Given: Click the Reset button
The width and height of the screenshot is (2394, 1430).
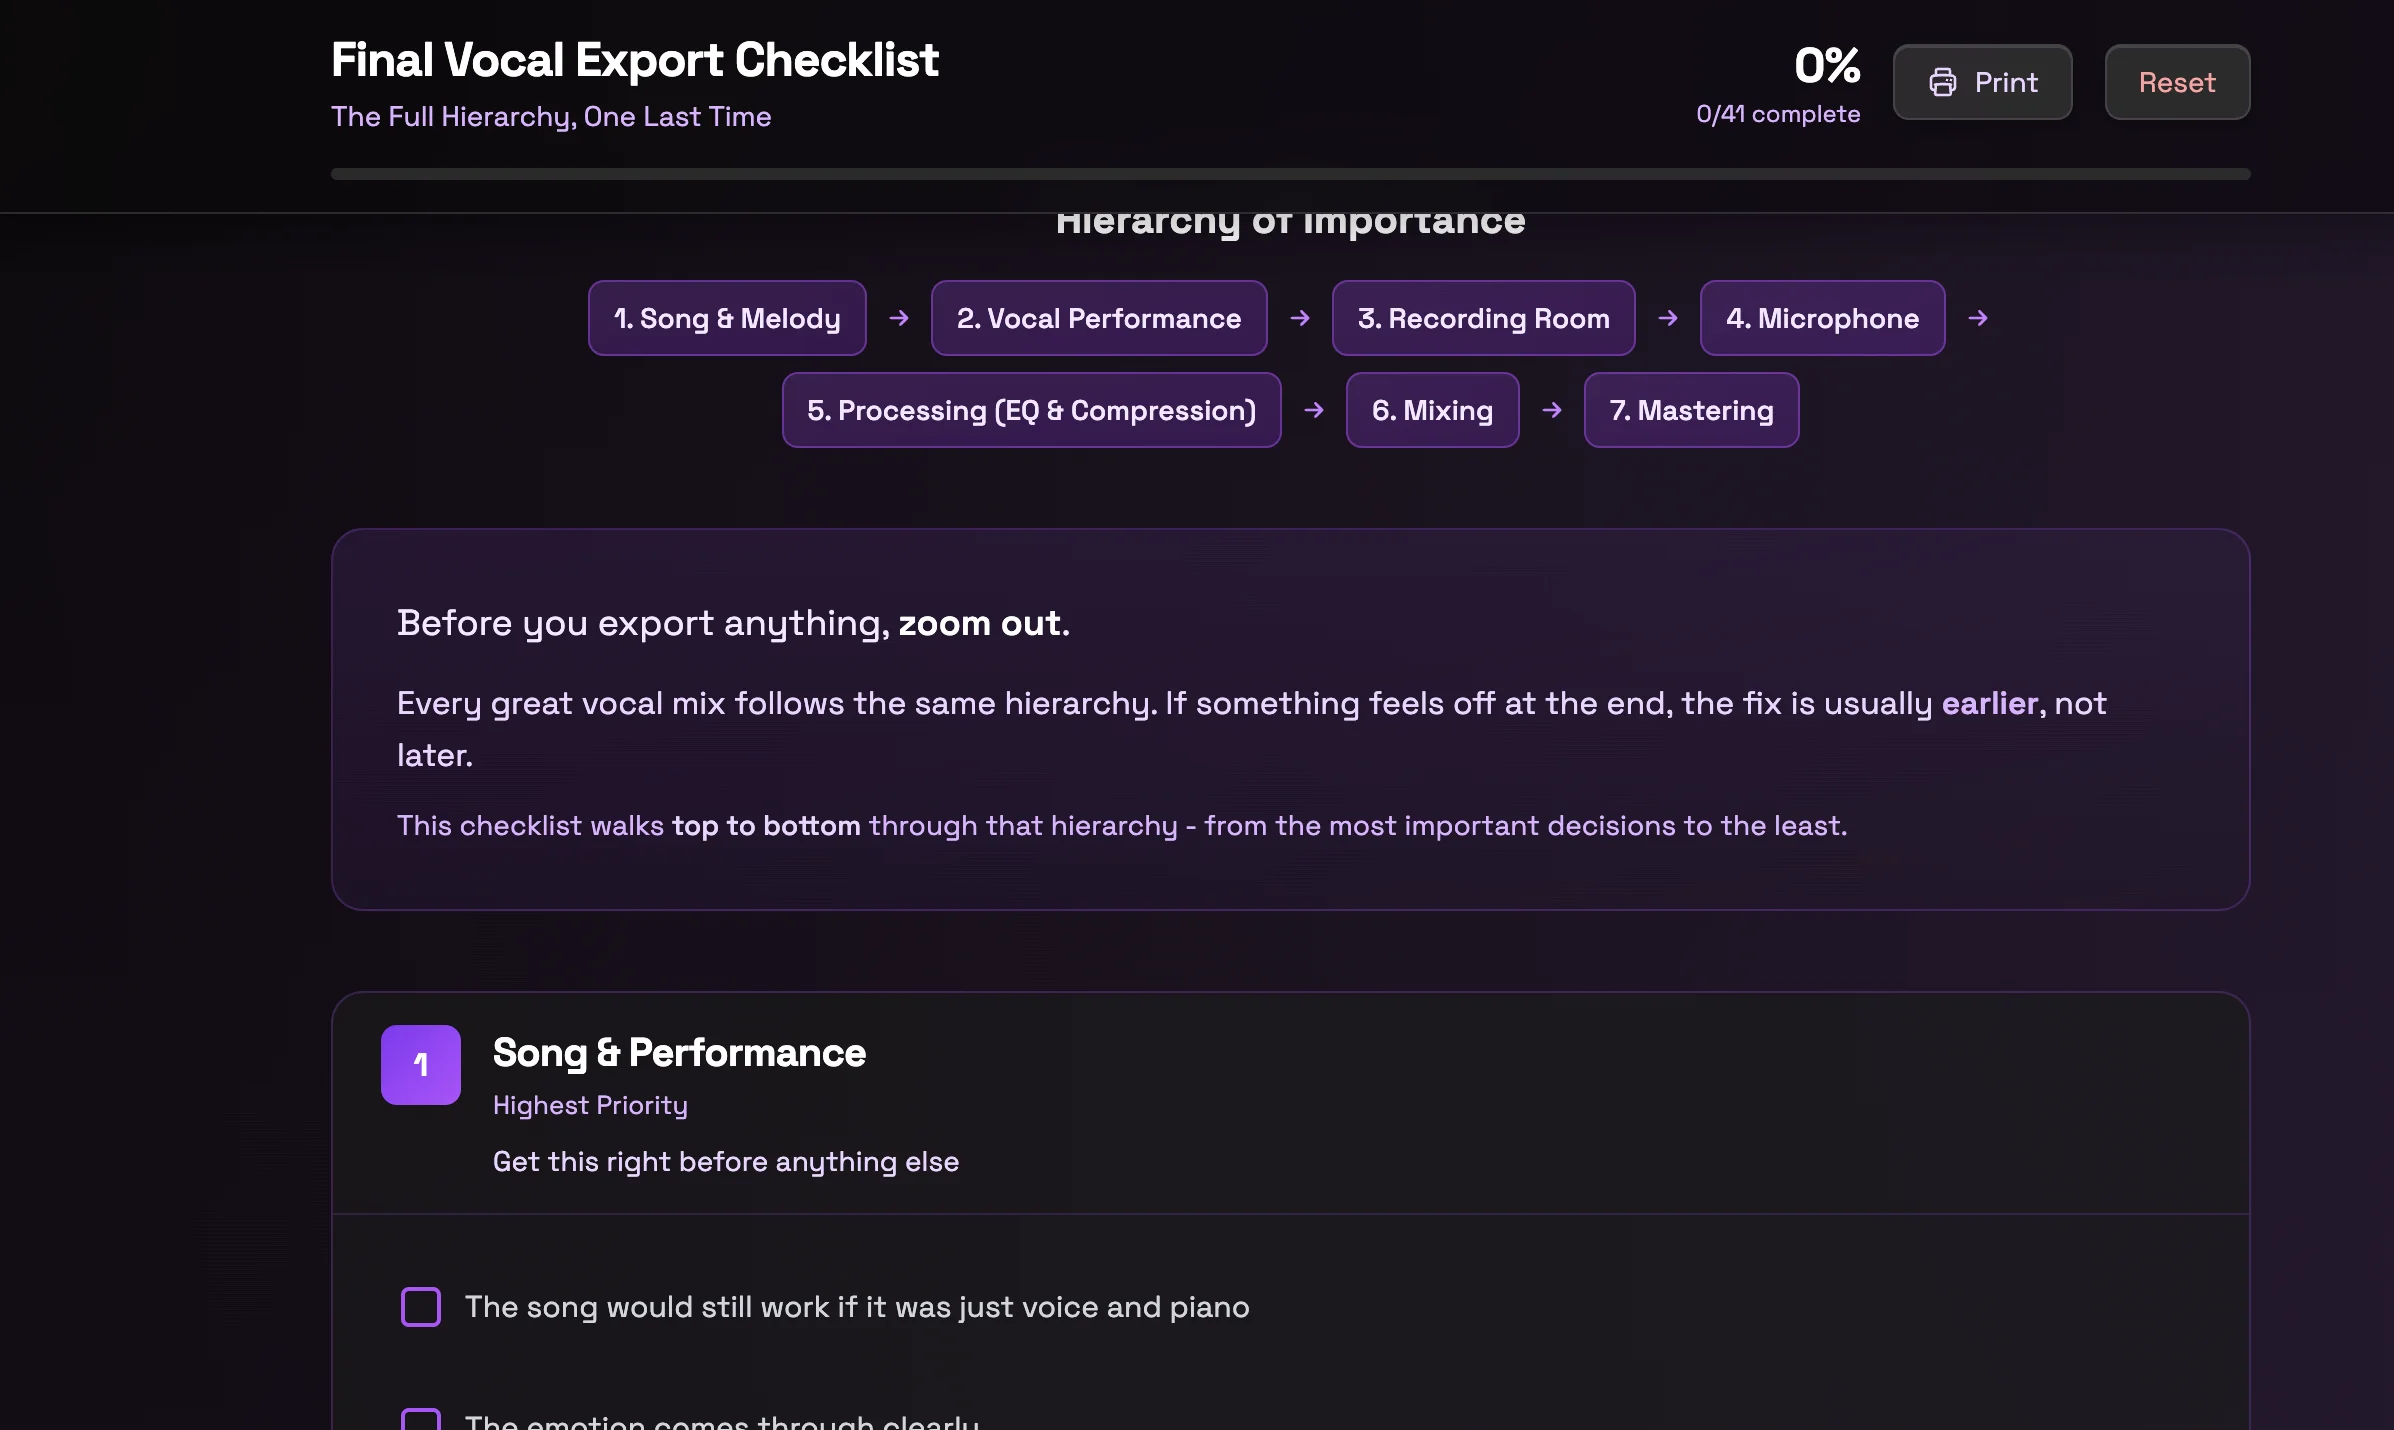Looking at the screenshot, I should (x=2177, y=82).
